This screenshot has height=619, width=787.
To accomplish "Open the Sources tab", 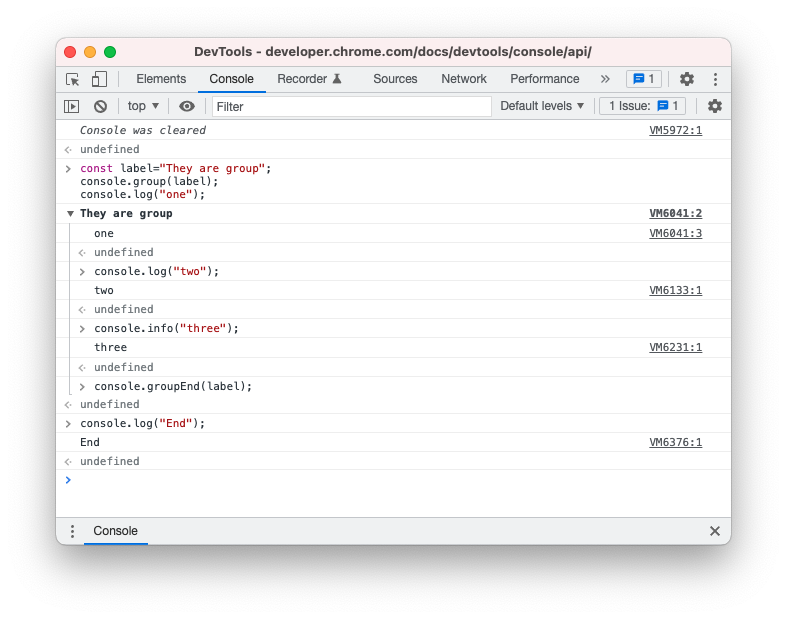I will 395,79.
